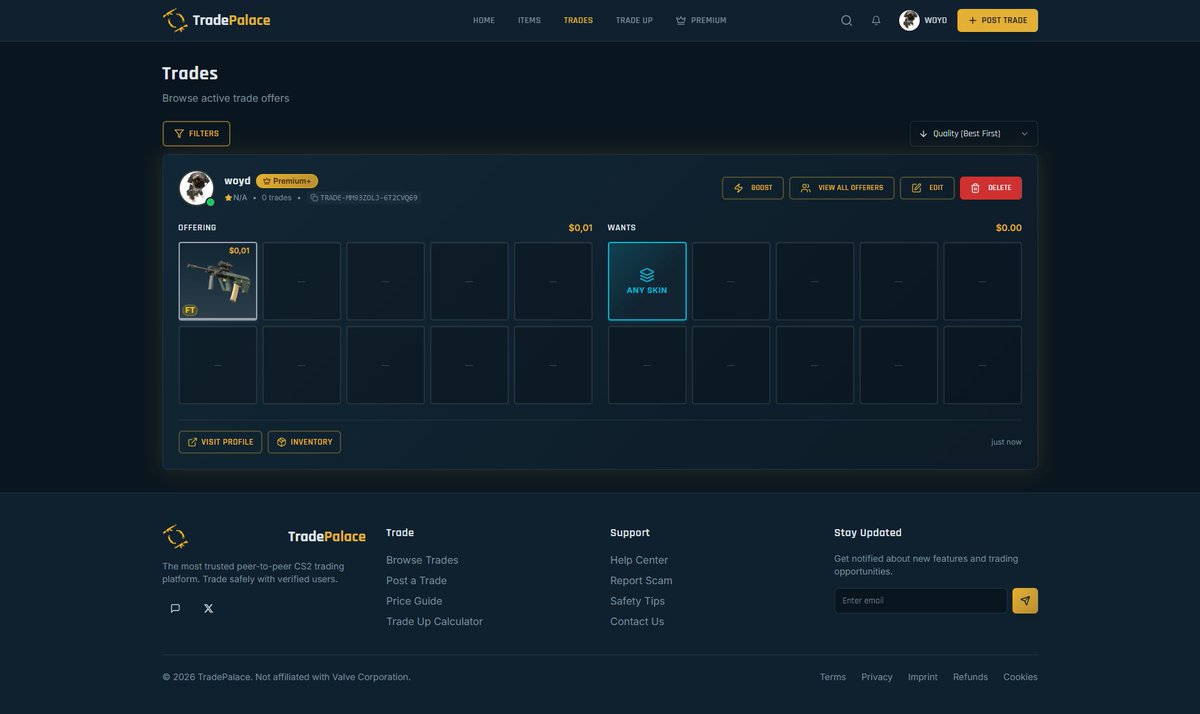Open Price Guide footer link
The image size is (1200, 714).
click(414, 601)
